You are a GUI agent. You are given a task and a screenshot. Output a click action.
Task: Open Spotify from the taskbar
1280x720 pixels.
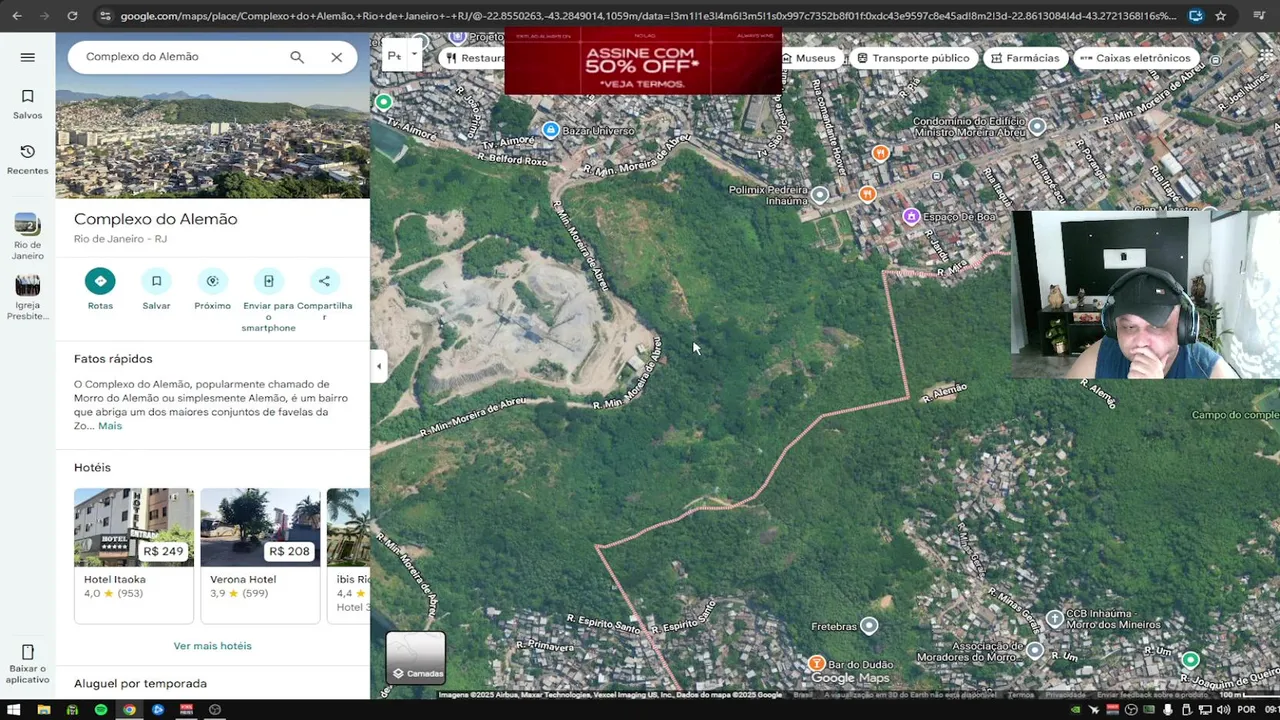pyautogui.click(x=101, y=710)
